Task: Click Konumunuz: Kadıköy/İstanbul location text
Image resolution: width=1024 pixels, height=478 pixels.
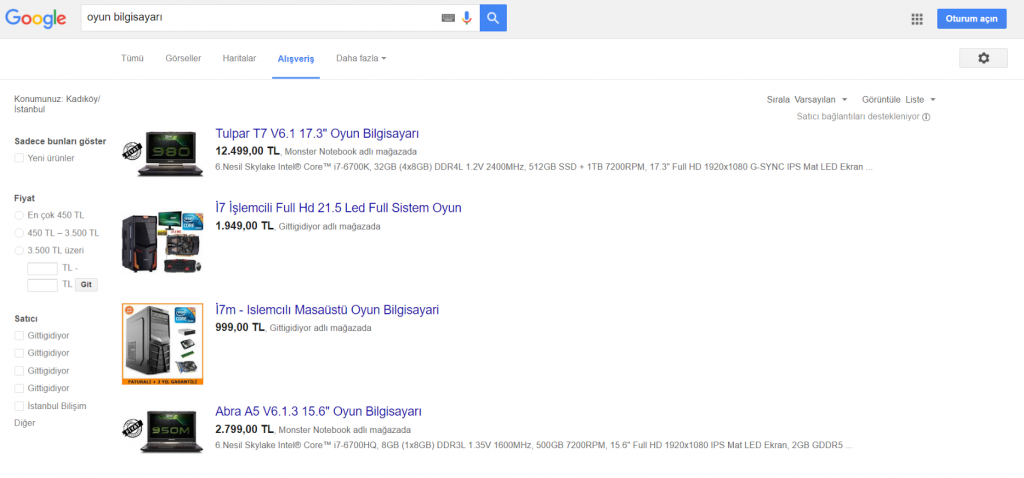Action: pyautogui.click(x=57, y=104)
